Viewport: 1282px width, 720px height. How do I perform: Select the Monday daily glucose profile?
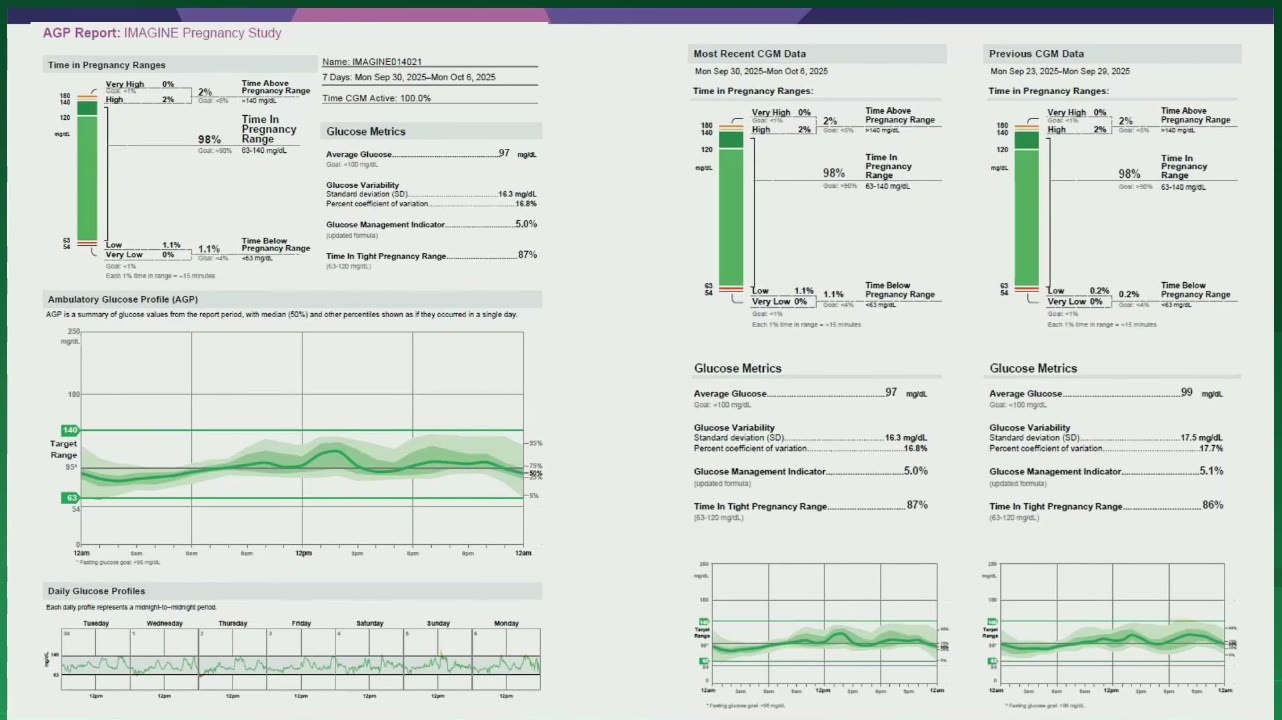pyautogui.click(x=506, y=659)
